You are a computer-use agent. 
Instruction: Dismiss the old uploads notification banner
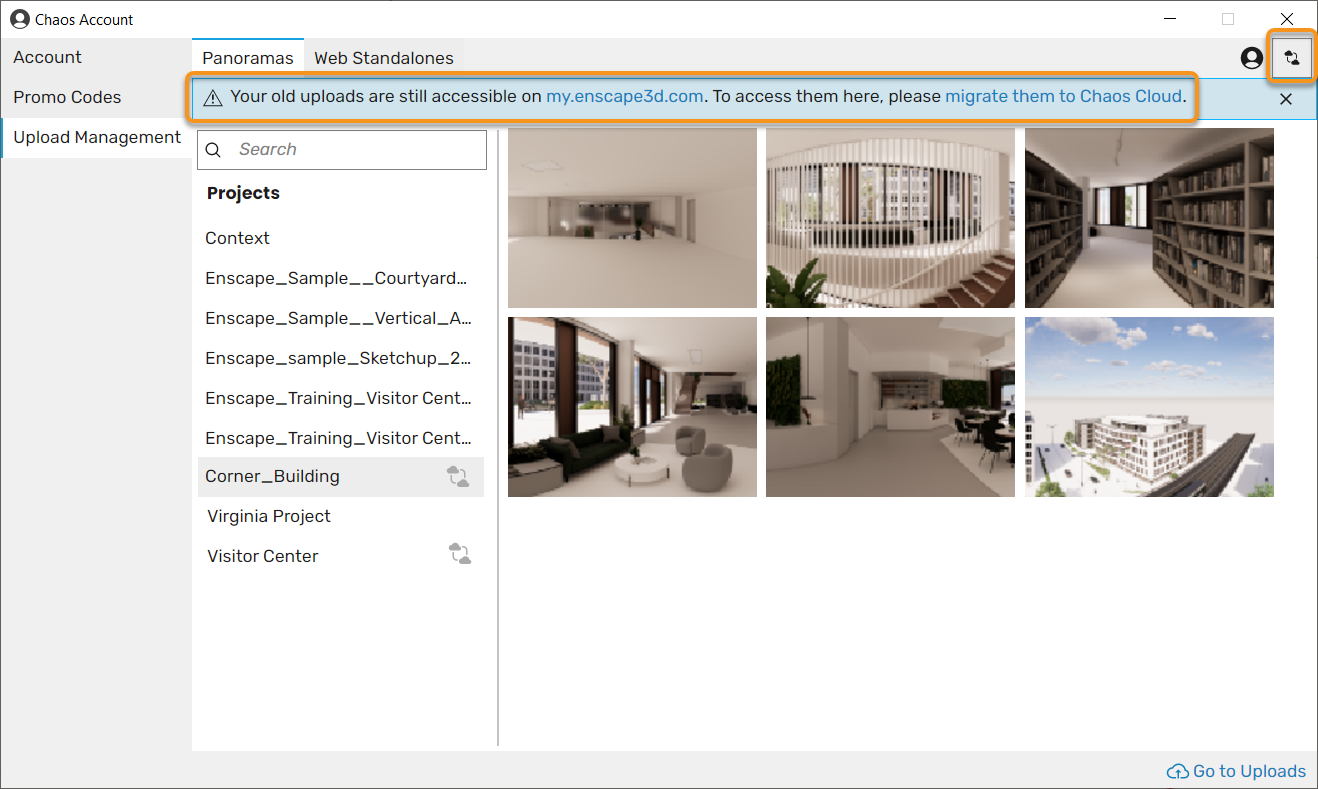[1286, 99]
